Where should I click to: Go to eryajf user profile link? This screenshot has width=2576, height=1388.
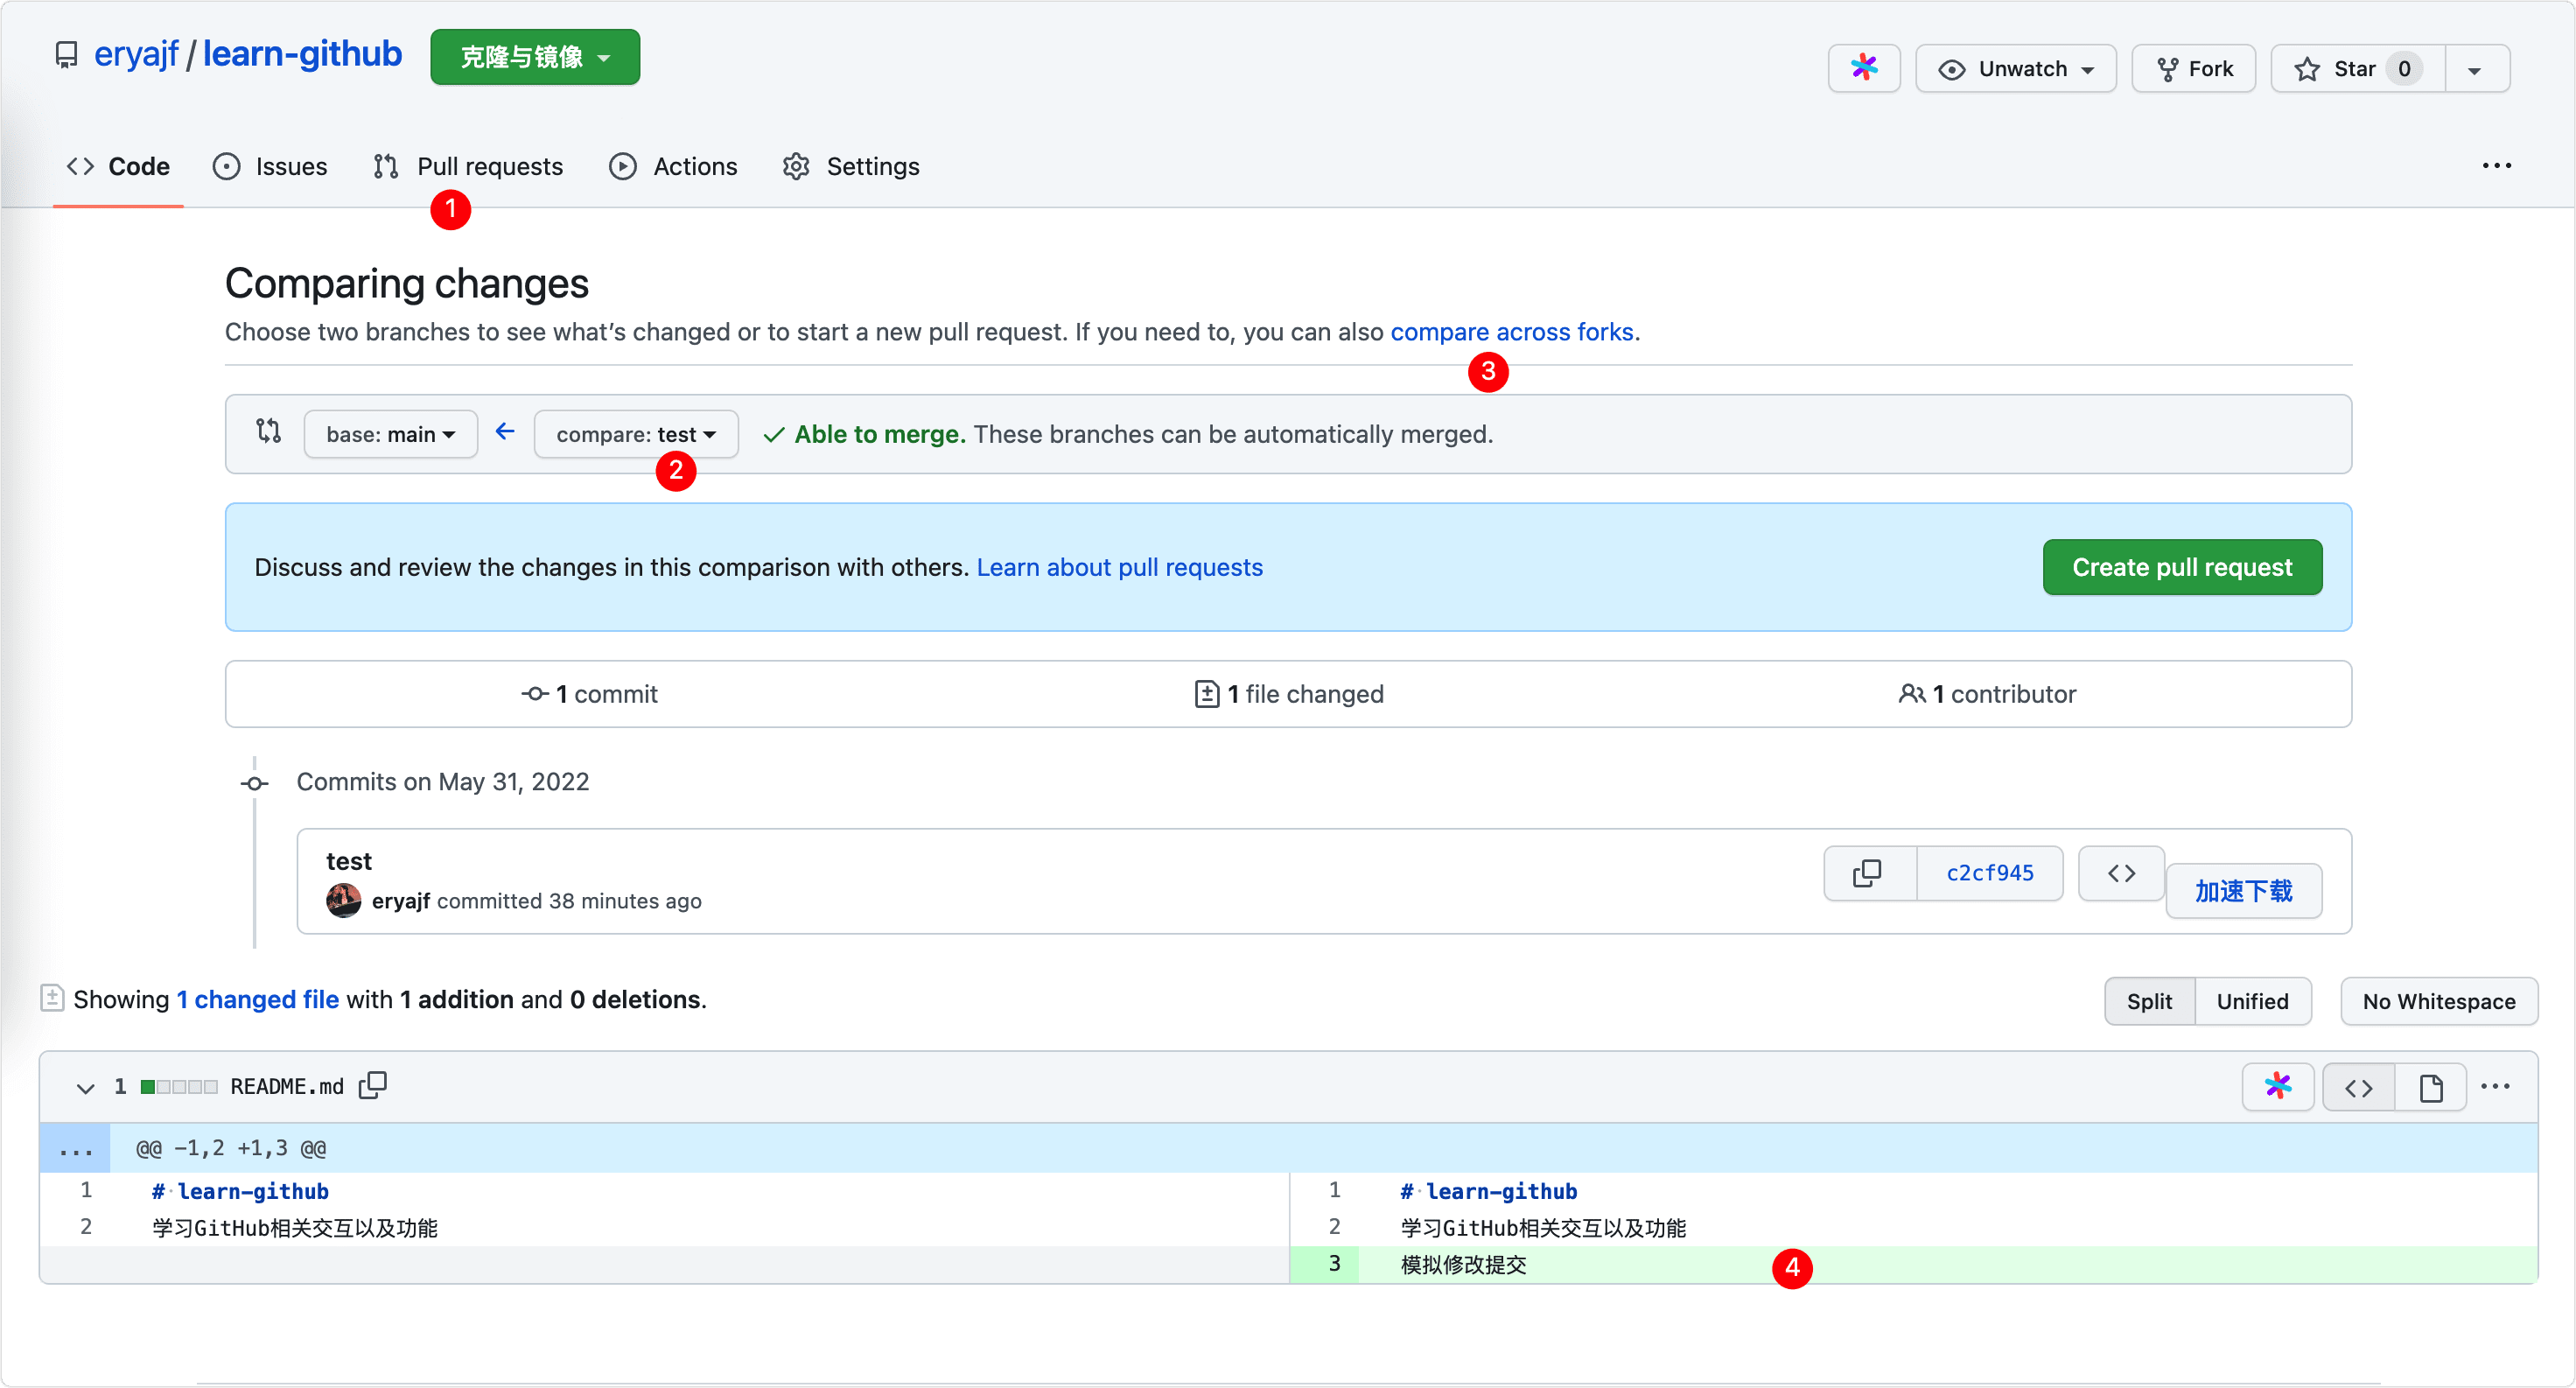(136, 54)
